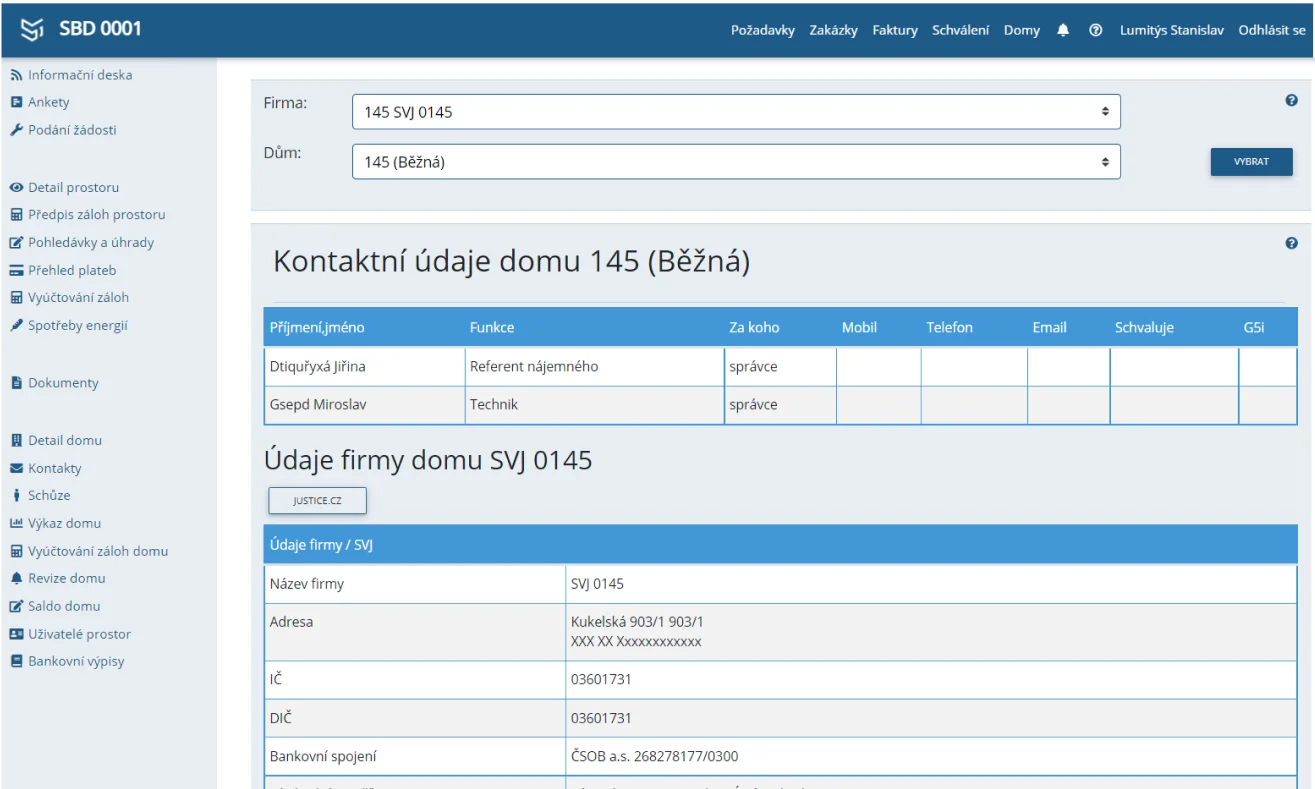1315x789 pixels.
Task: Click the Detail domu building icon
Action: 16,440
